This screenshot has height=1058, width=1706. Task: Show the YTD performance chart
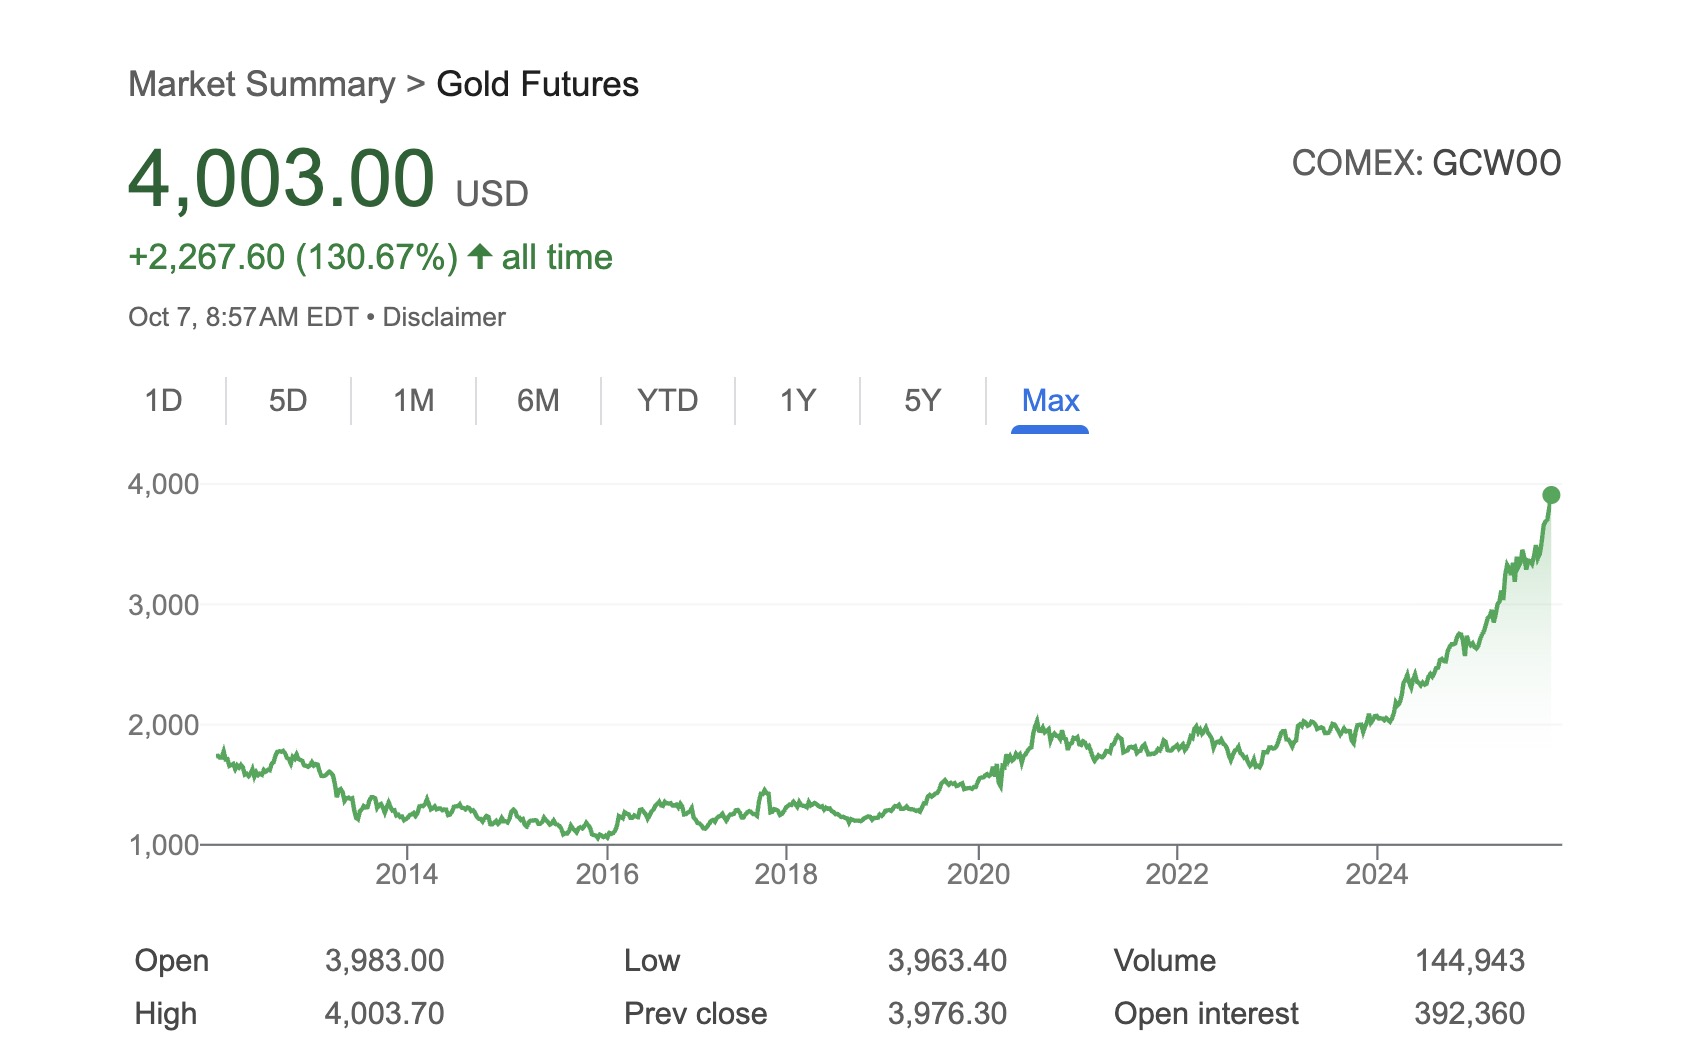click(667, 400)
